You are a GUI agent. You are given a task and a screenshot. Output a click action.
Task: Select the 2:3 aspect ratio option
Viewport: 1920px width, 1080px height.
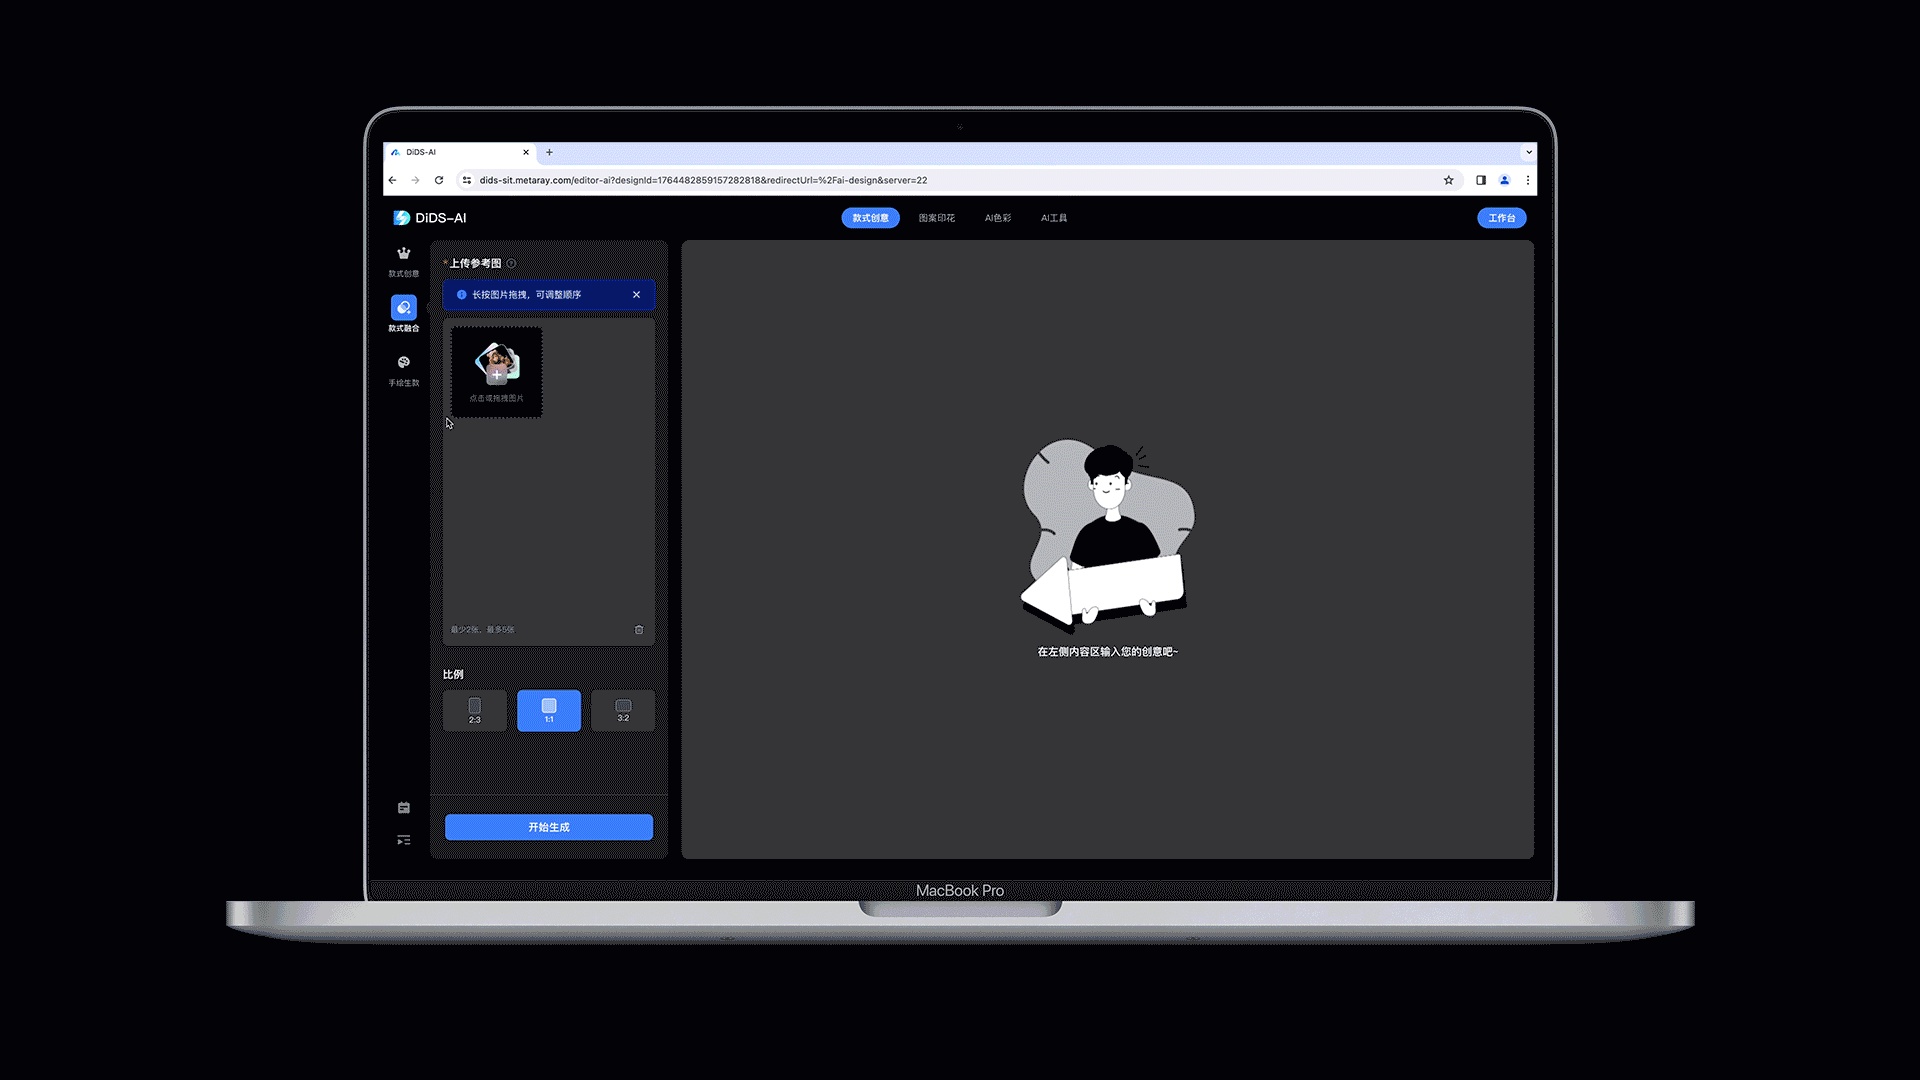[x=475, y=710]
